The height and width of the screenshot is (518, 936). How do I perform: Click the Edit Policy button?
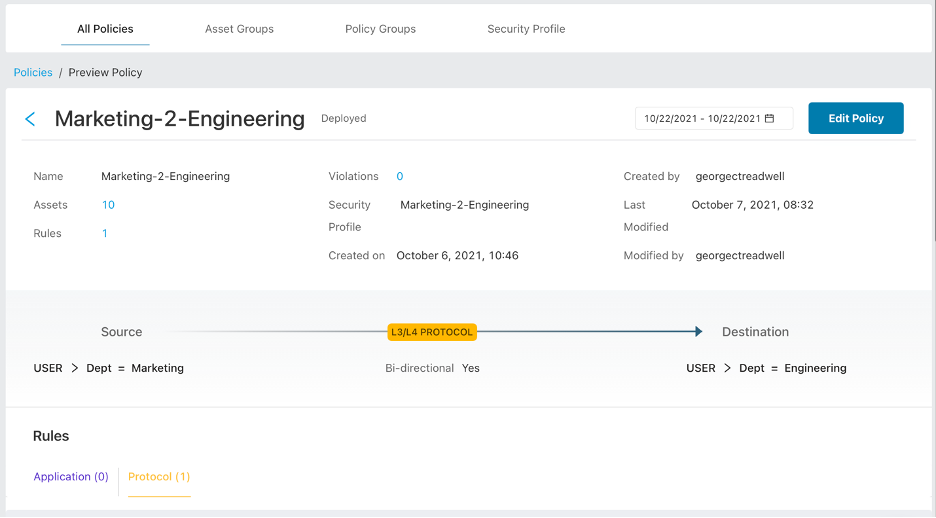coord(855,118)
